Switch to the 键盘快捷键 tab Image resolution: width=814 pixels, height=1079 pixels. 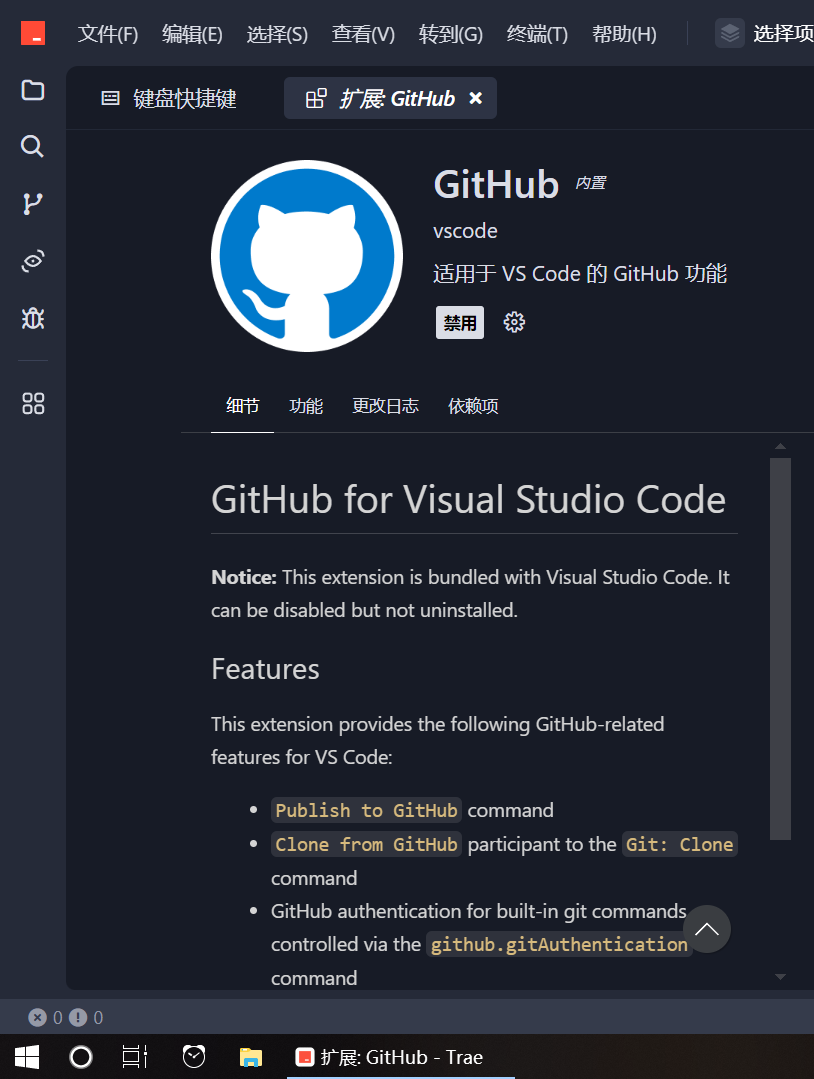pyautogui.click(x=170, y=98)
